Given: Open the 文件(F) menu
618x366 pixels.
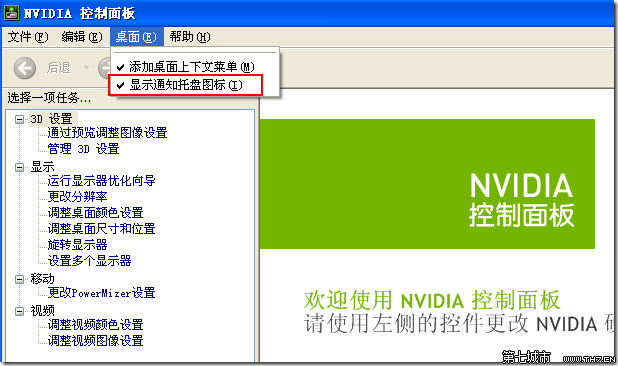Looking at the screenshot, I should click(x=28, y=37).
